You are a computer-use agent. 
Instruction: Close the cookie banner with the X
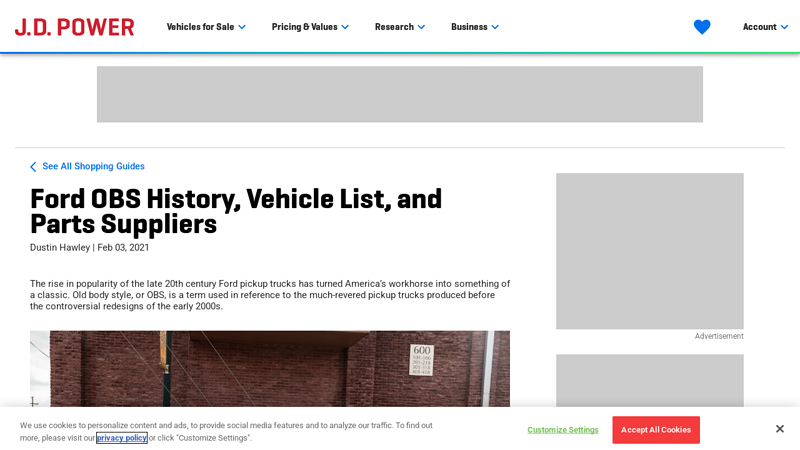pyautogui.click(x=779, y=429)
